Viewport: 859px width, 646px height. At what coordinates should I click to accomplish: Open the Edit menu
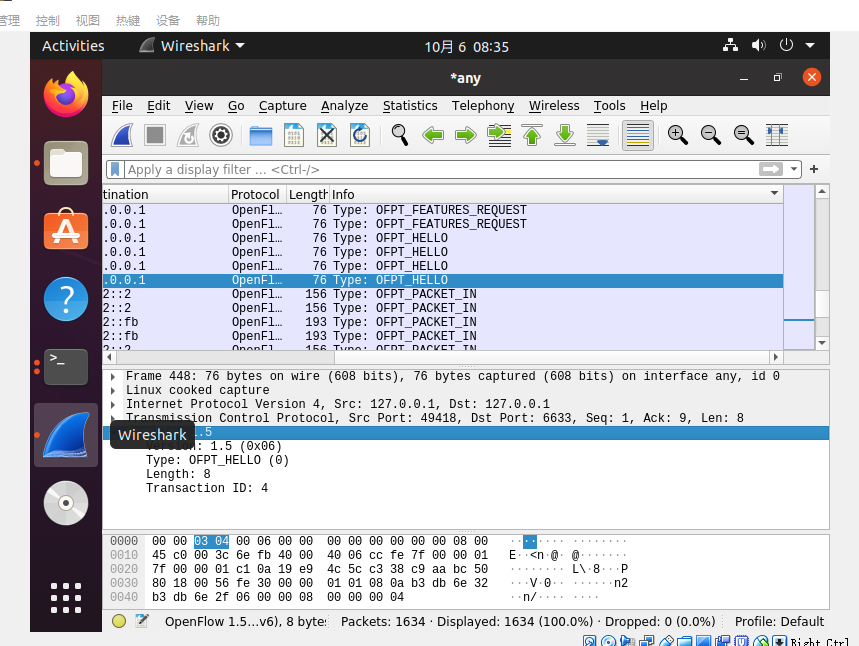(158, 106)
